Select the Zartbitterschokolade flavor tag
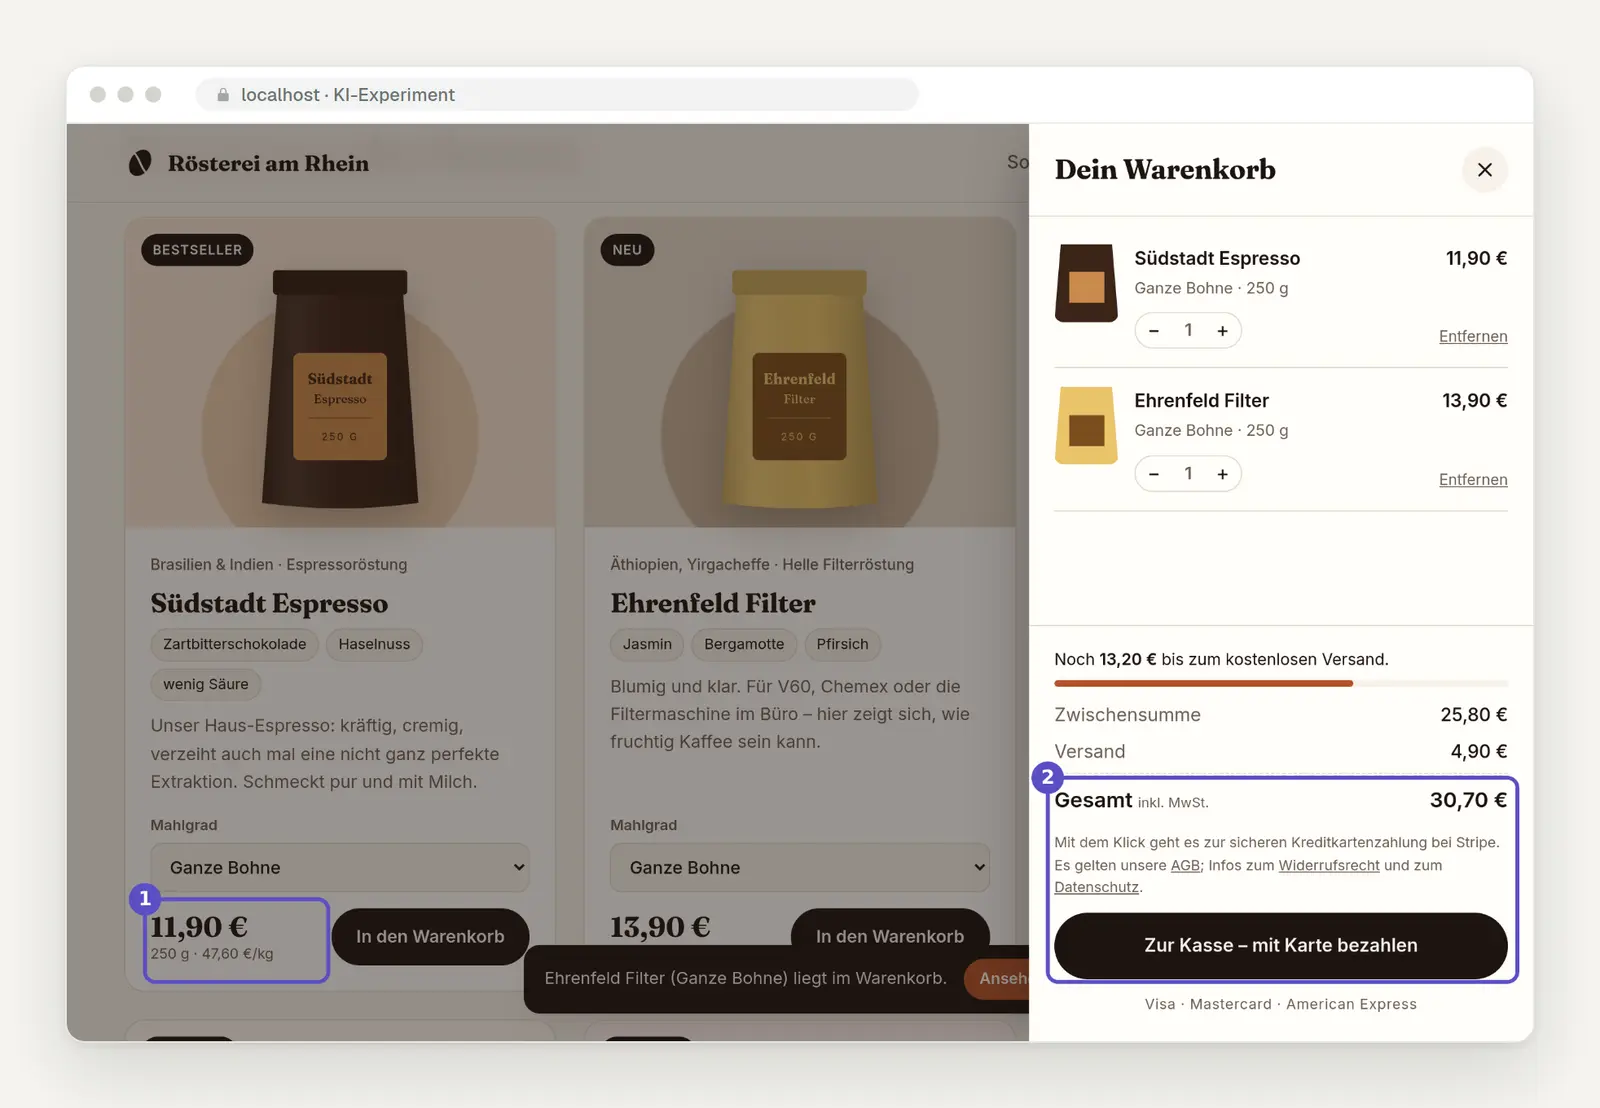 coord(235,644)
